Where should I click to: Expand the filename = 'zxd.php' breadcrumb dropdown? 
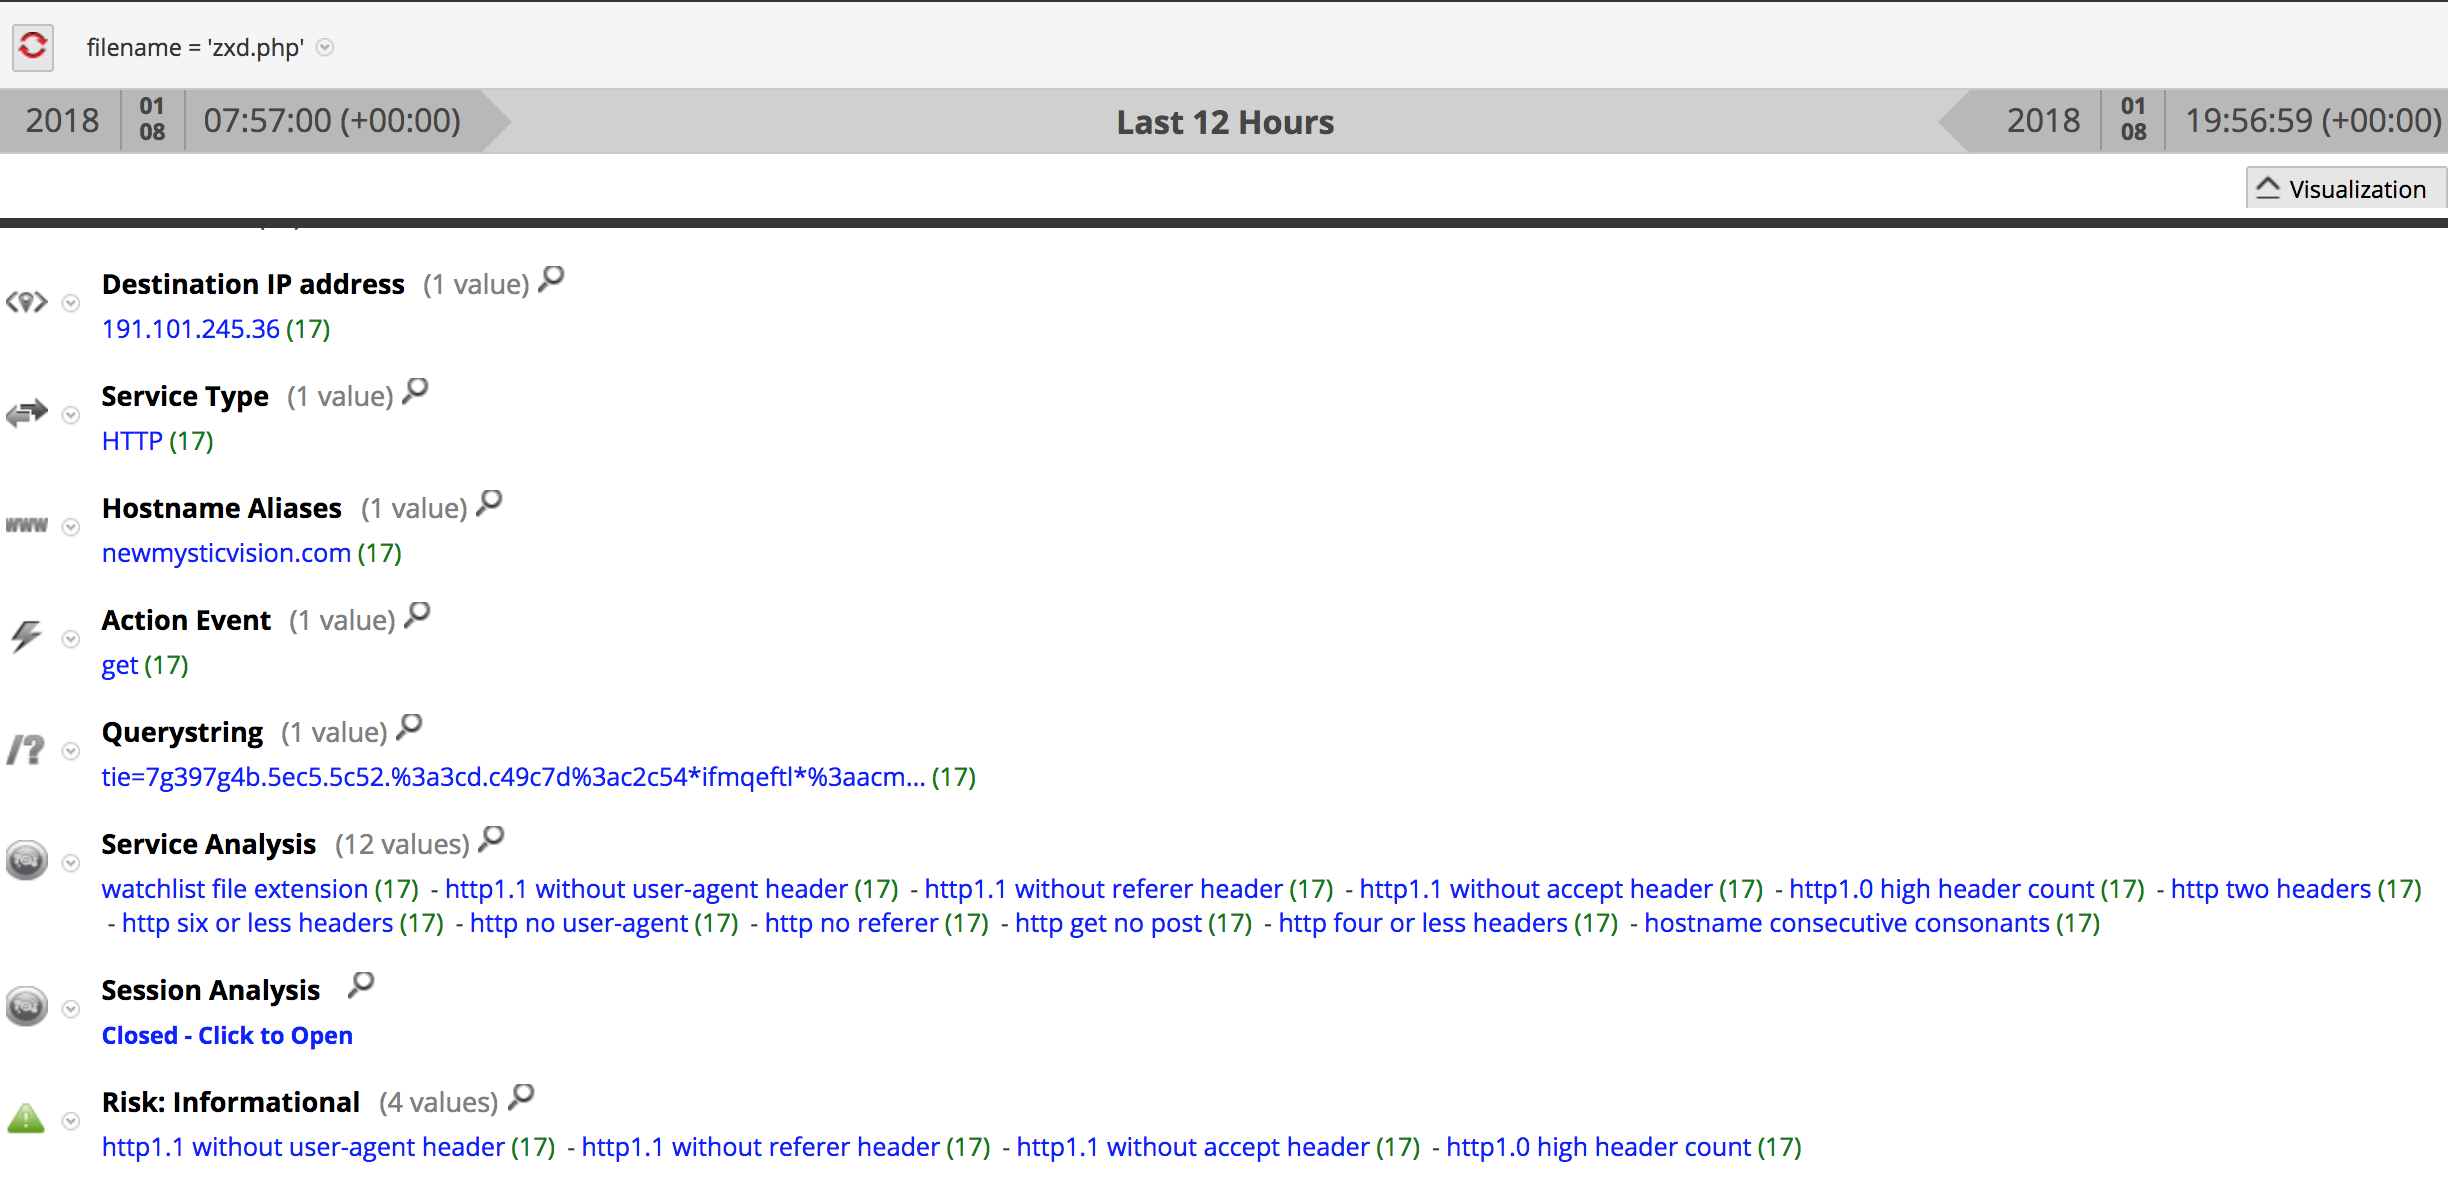coord(324,47)
